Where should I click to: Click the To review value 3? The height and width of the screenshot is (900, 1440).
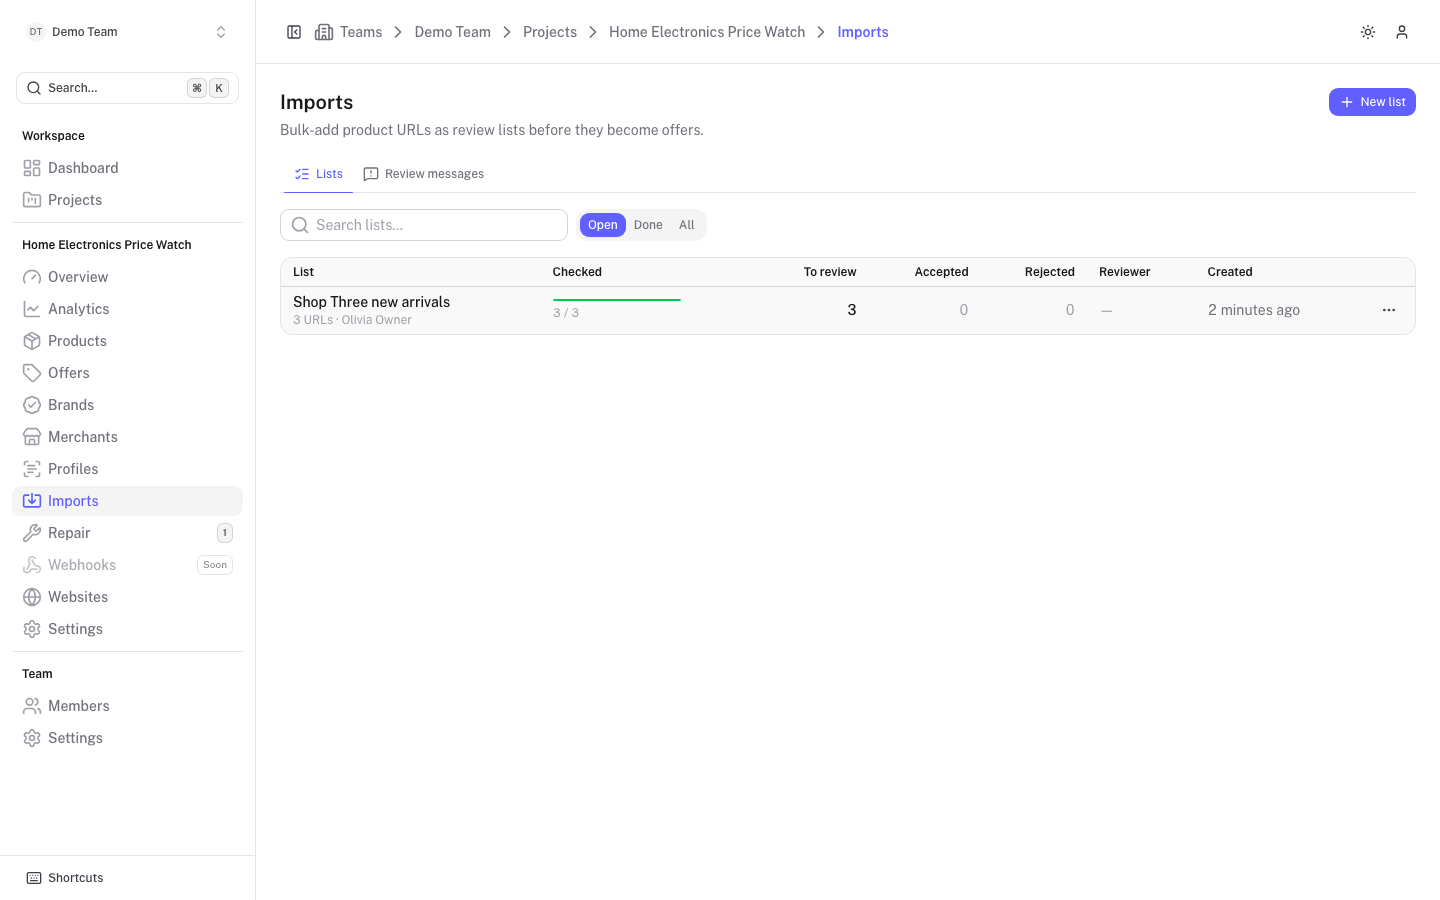852,310
